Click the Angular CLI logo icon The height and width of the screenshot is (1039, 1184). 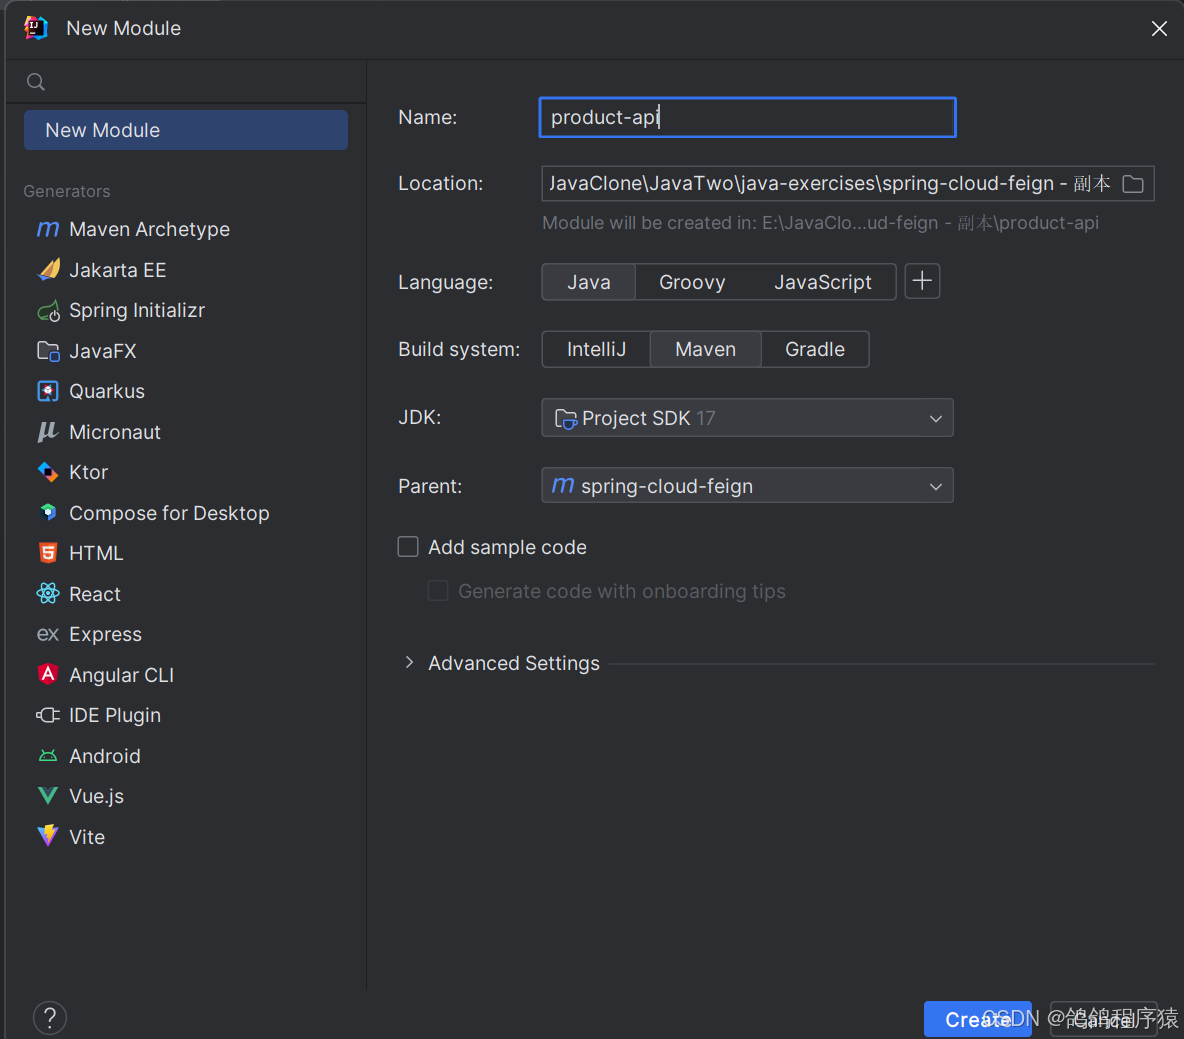(48, 674)
